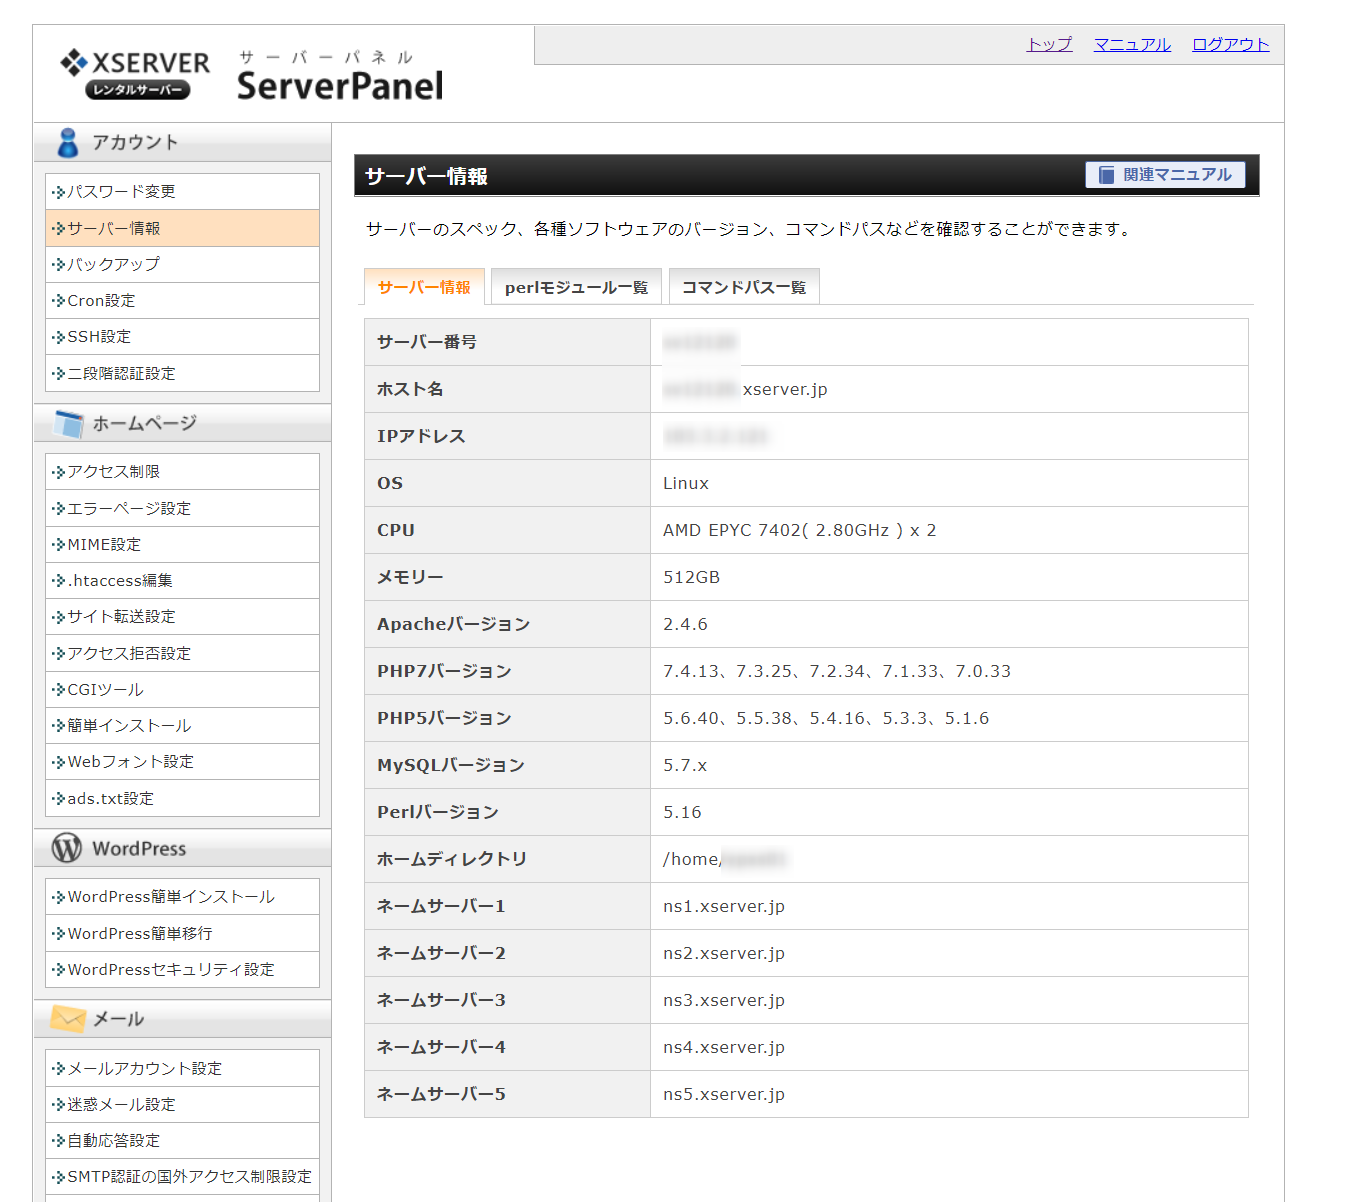
Task: Open 自動応答設定
Action: (x=183, y=1140)
